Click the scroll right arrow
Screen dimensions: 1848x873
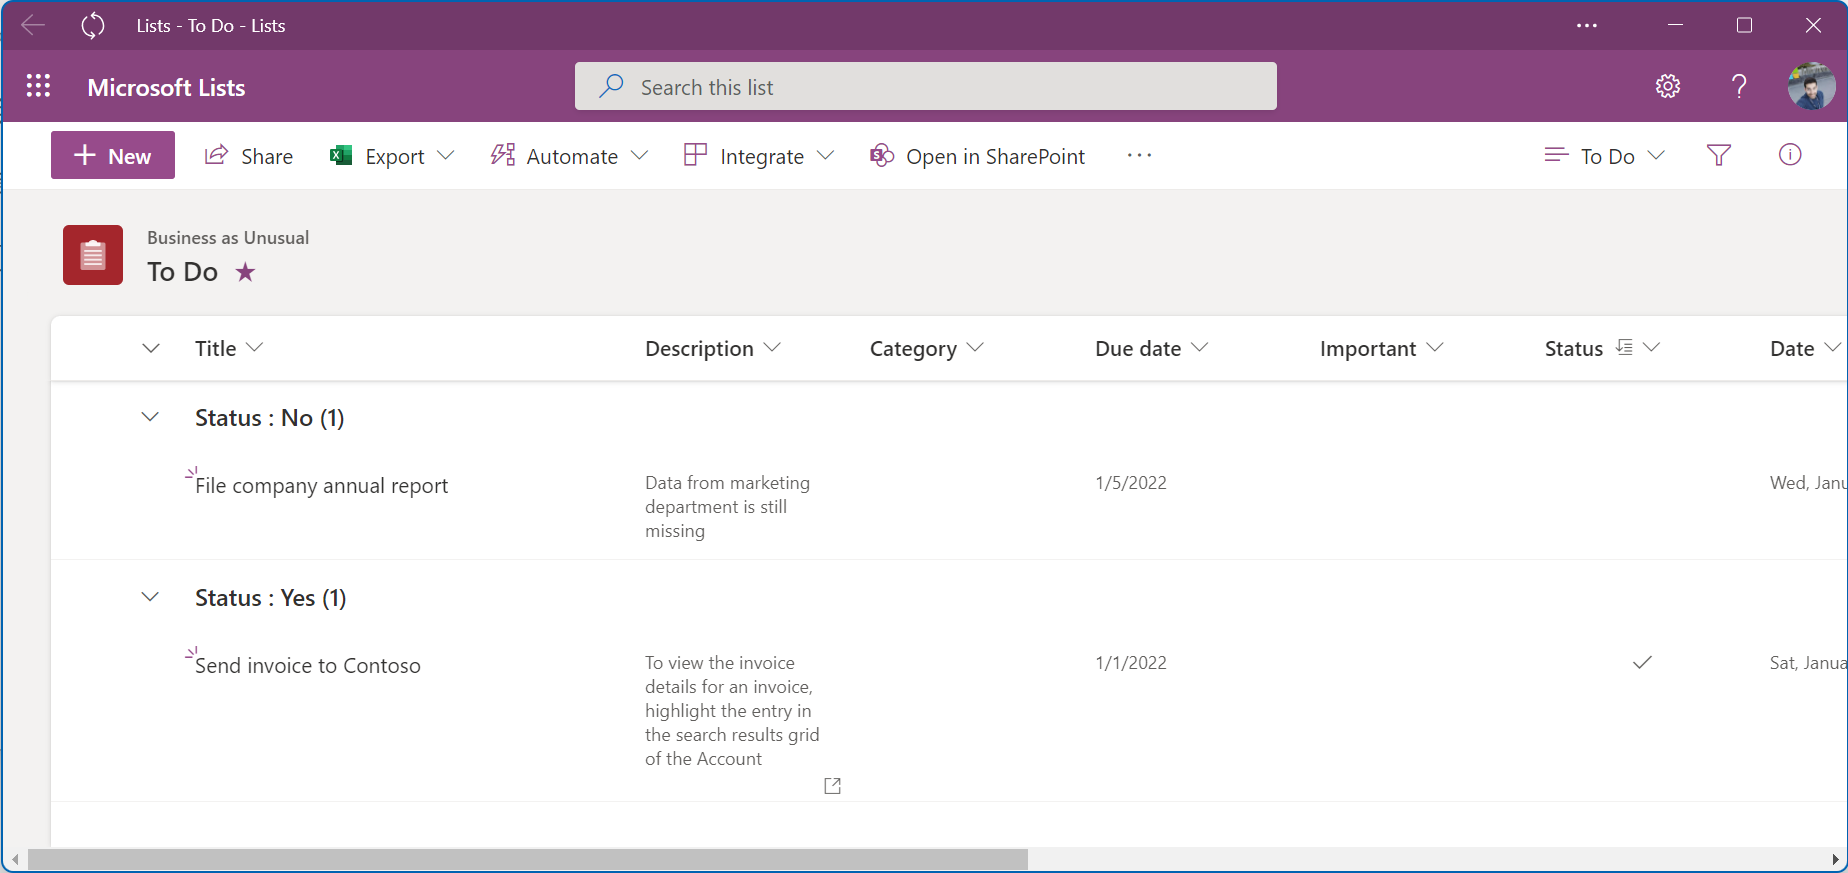click(x=1836, y=859)
